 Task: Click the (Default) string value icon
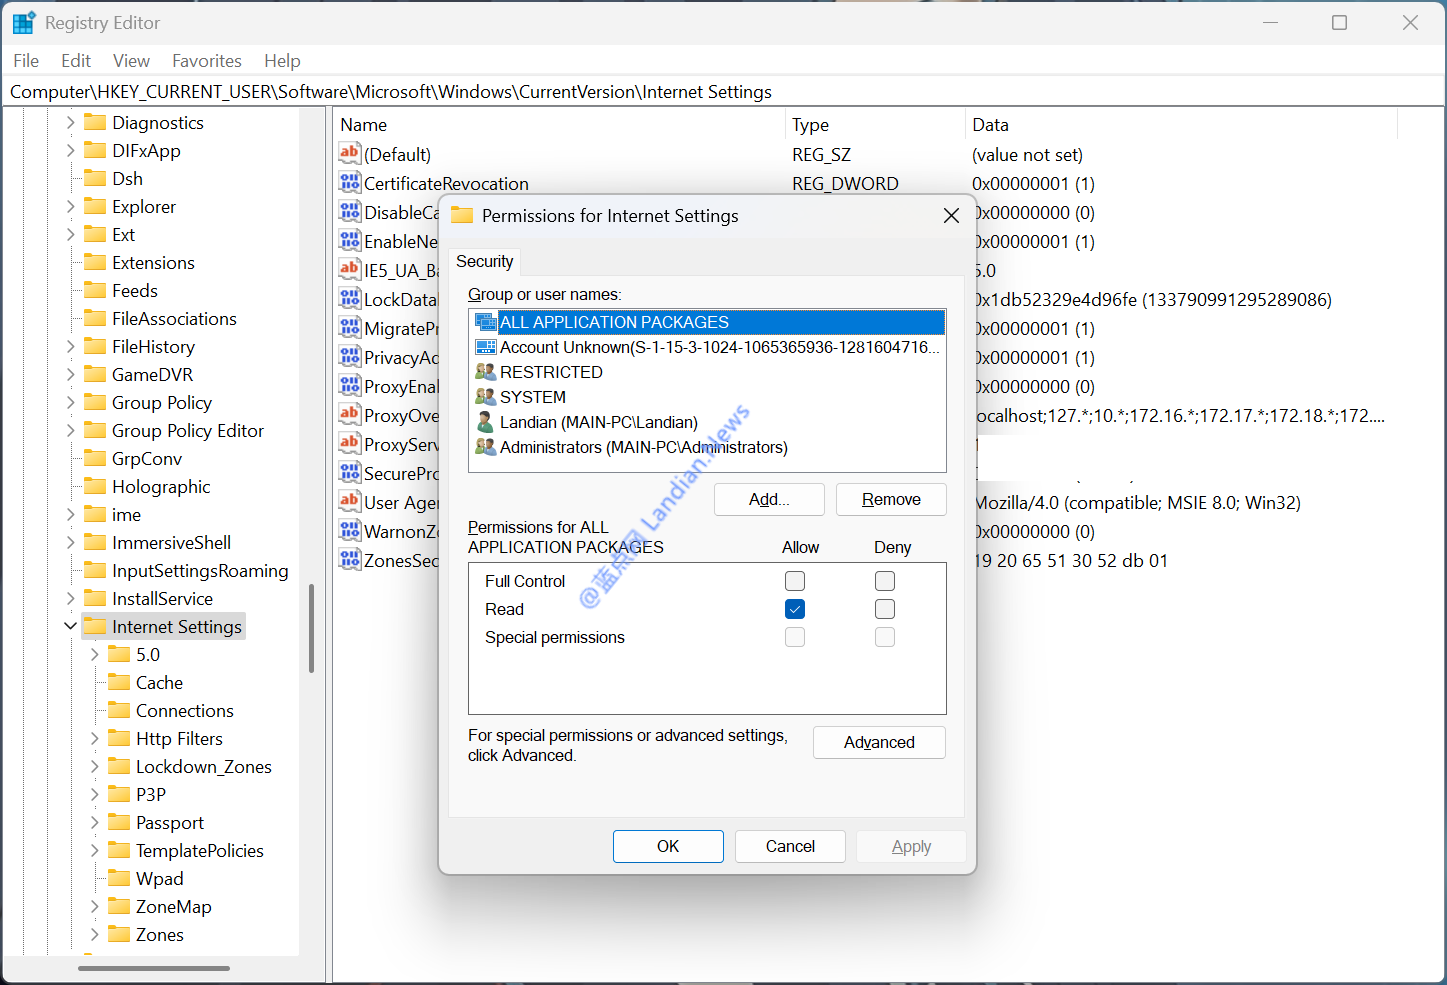(x=349, y=153)
